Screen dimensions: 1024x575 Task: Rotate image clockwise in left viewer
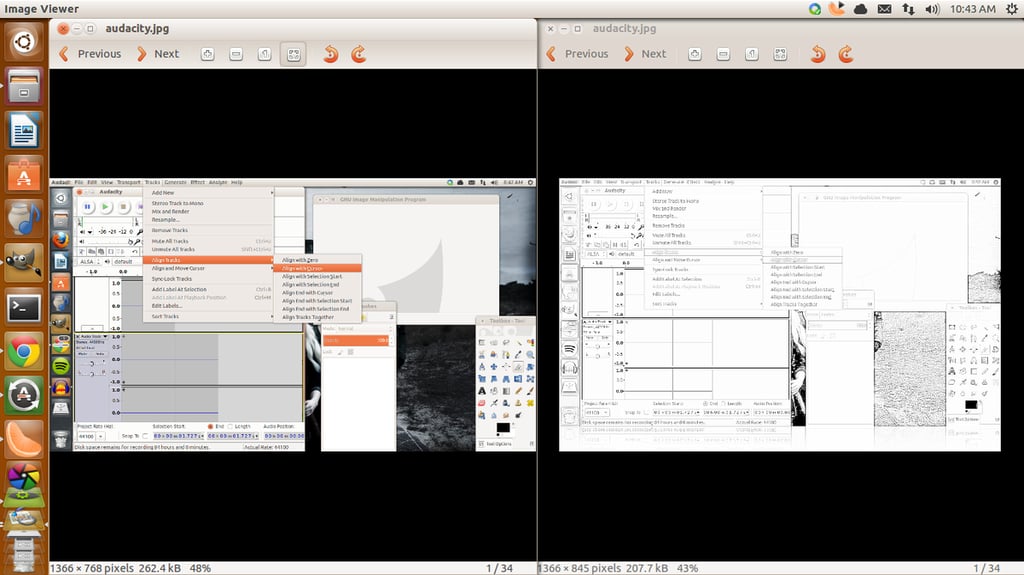359,54
